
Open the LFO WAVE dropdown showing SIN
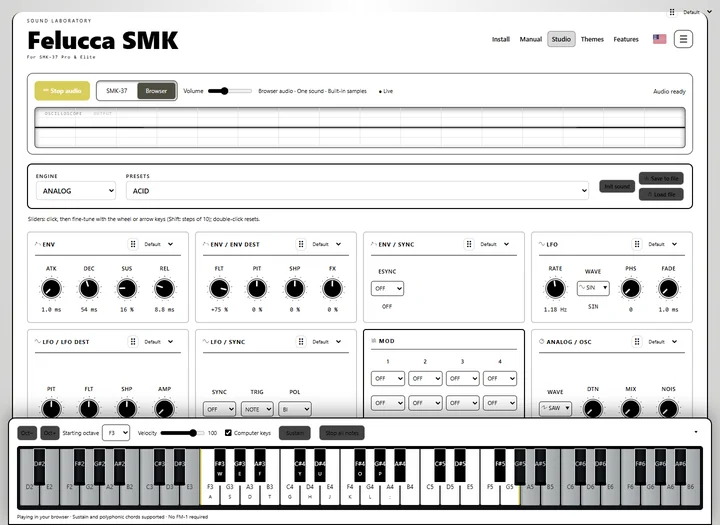click(x=593, y=288)
